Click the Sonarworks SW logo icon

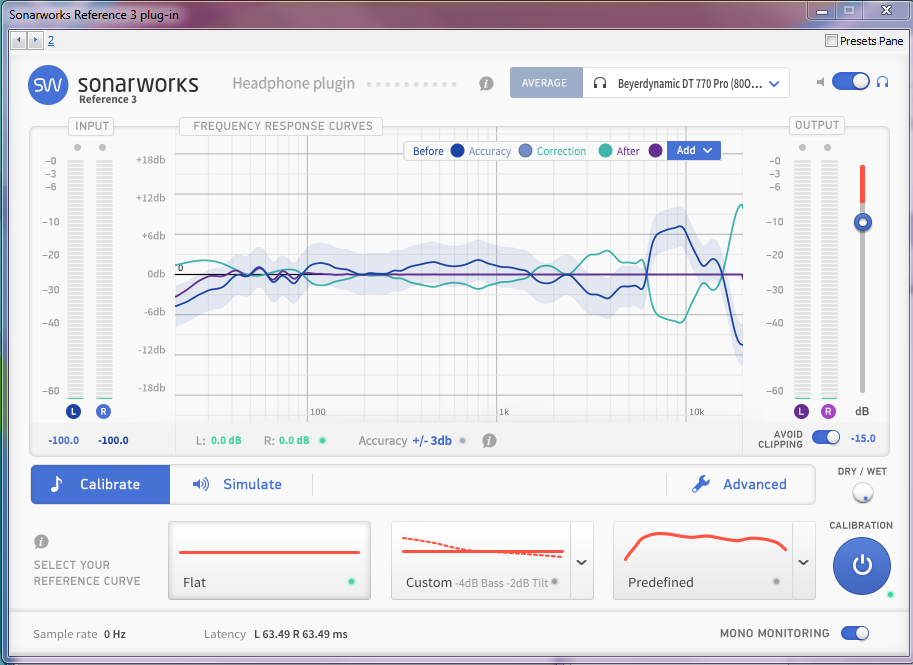(48, 85)
